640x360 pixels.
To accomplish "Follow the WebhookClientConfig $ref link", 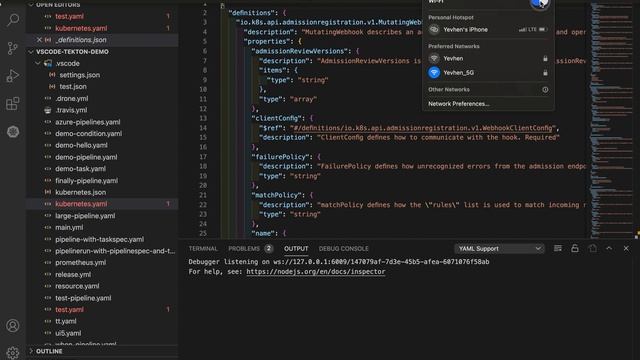I will point(422,128).
